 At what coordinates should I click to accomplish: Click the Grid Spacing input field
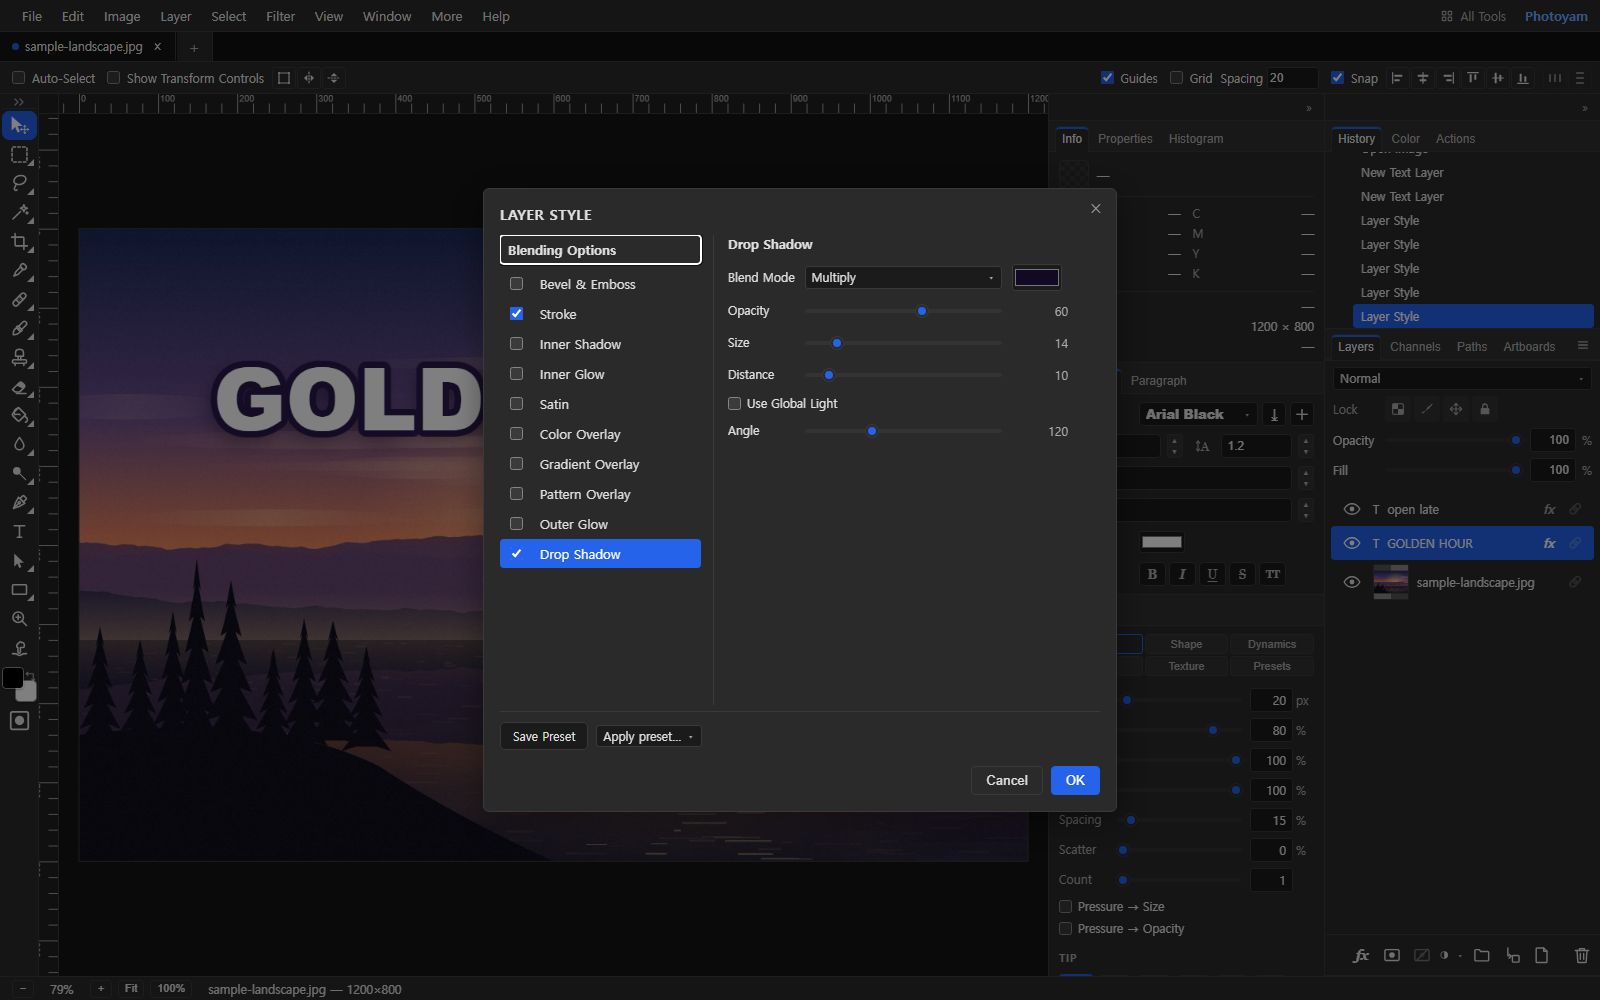(1292, 78)
